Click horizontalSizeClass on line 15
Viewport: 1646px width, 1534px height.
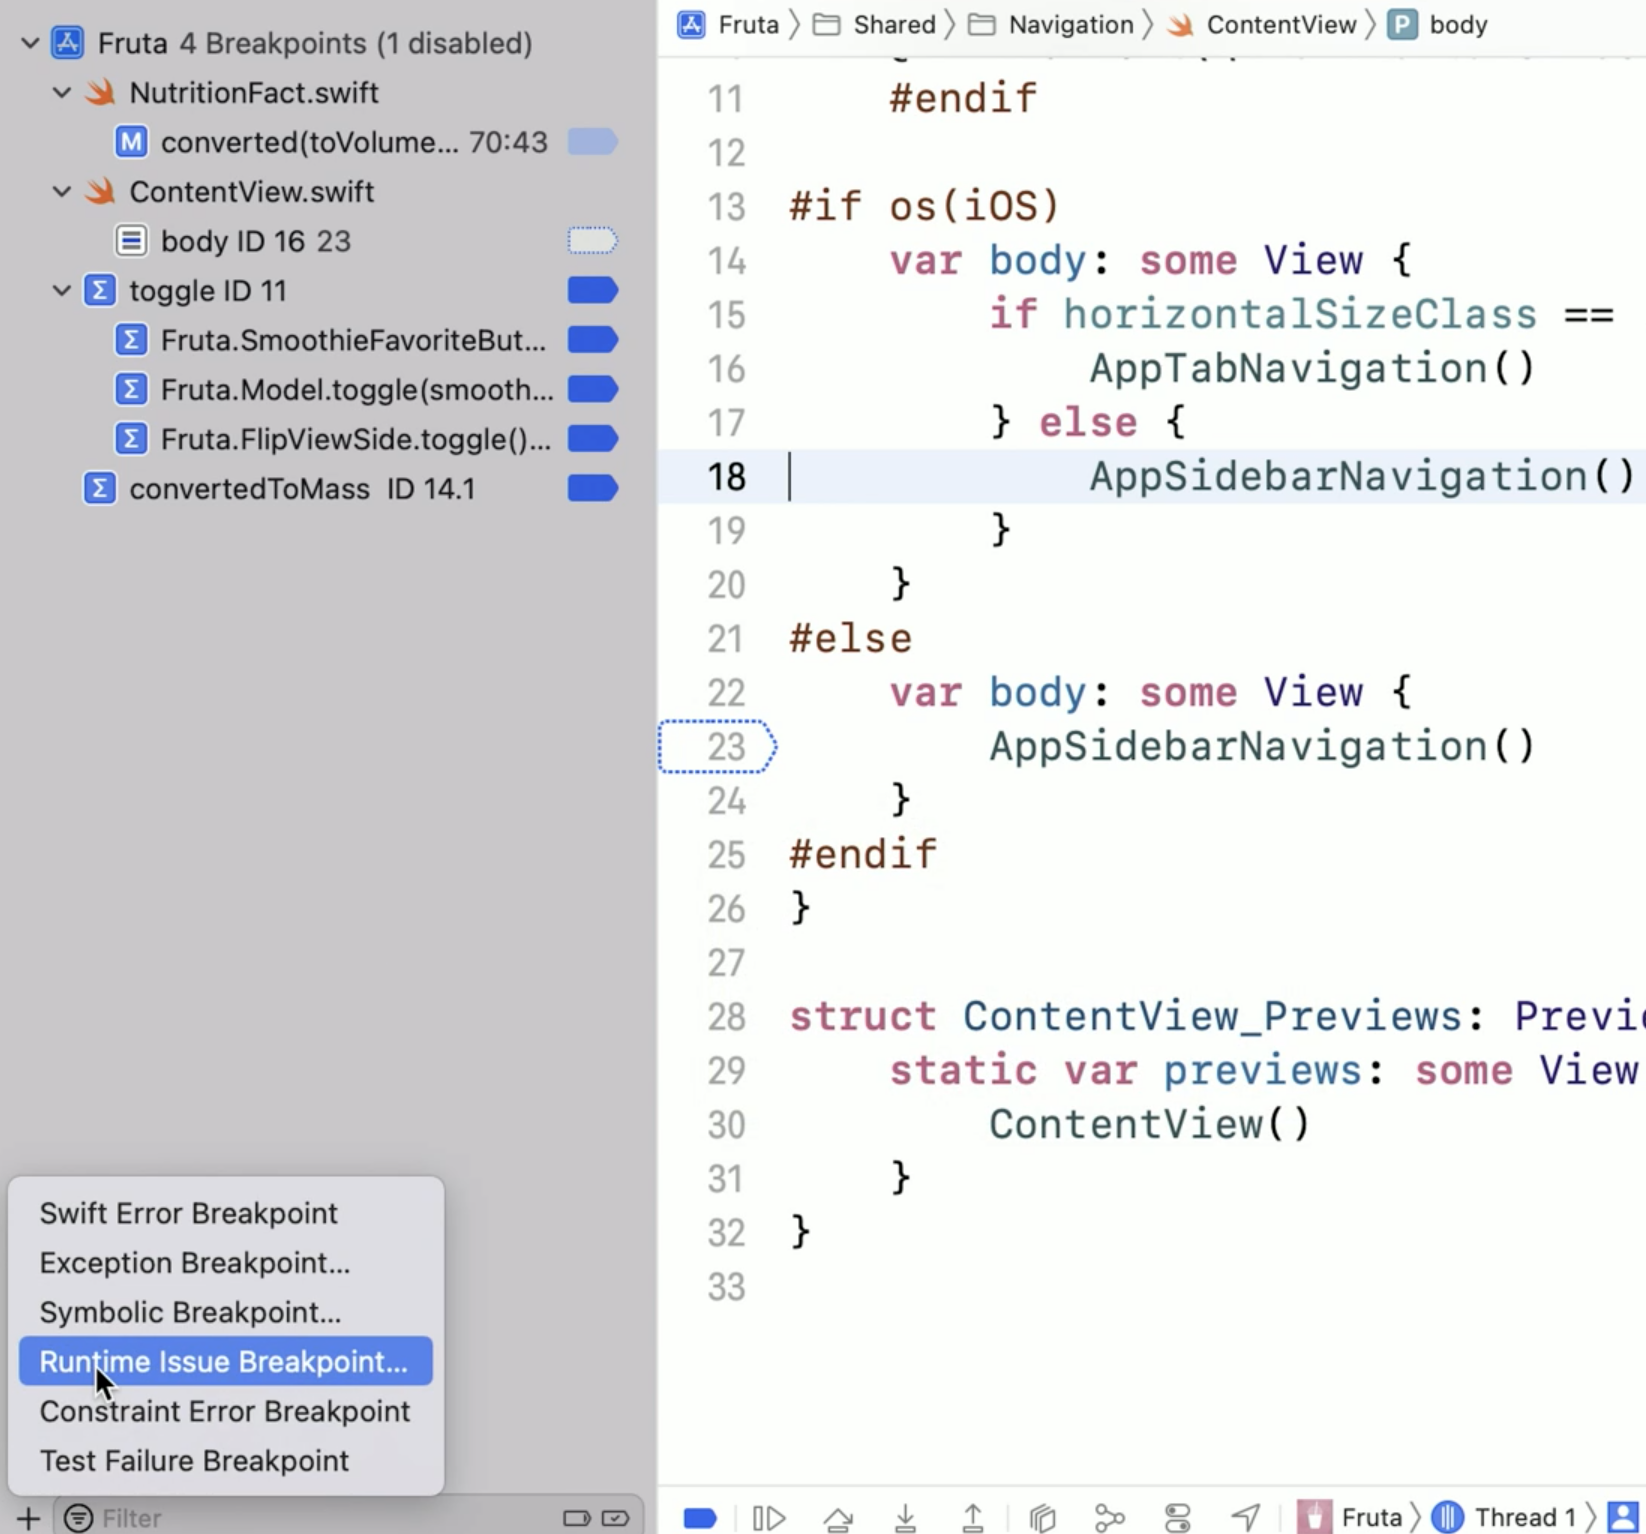(x=1300, y=315)
